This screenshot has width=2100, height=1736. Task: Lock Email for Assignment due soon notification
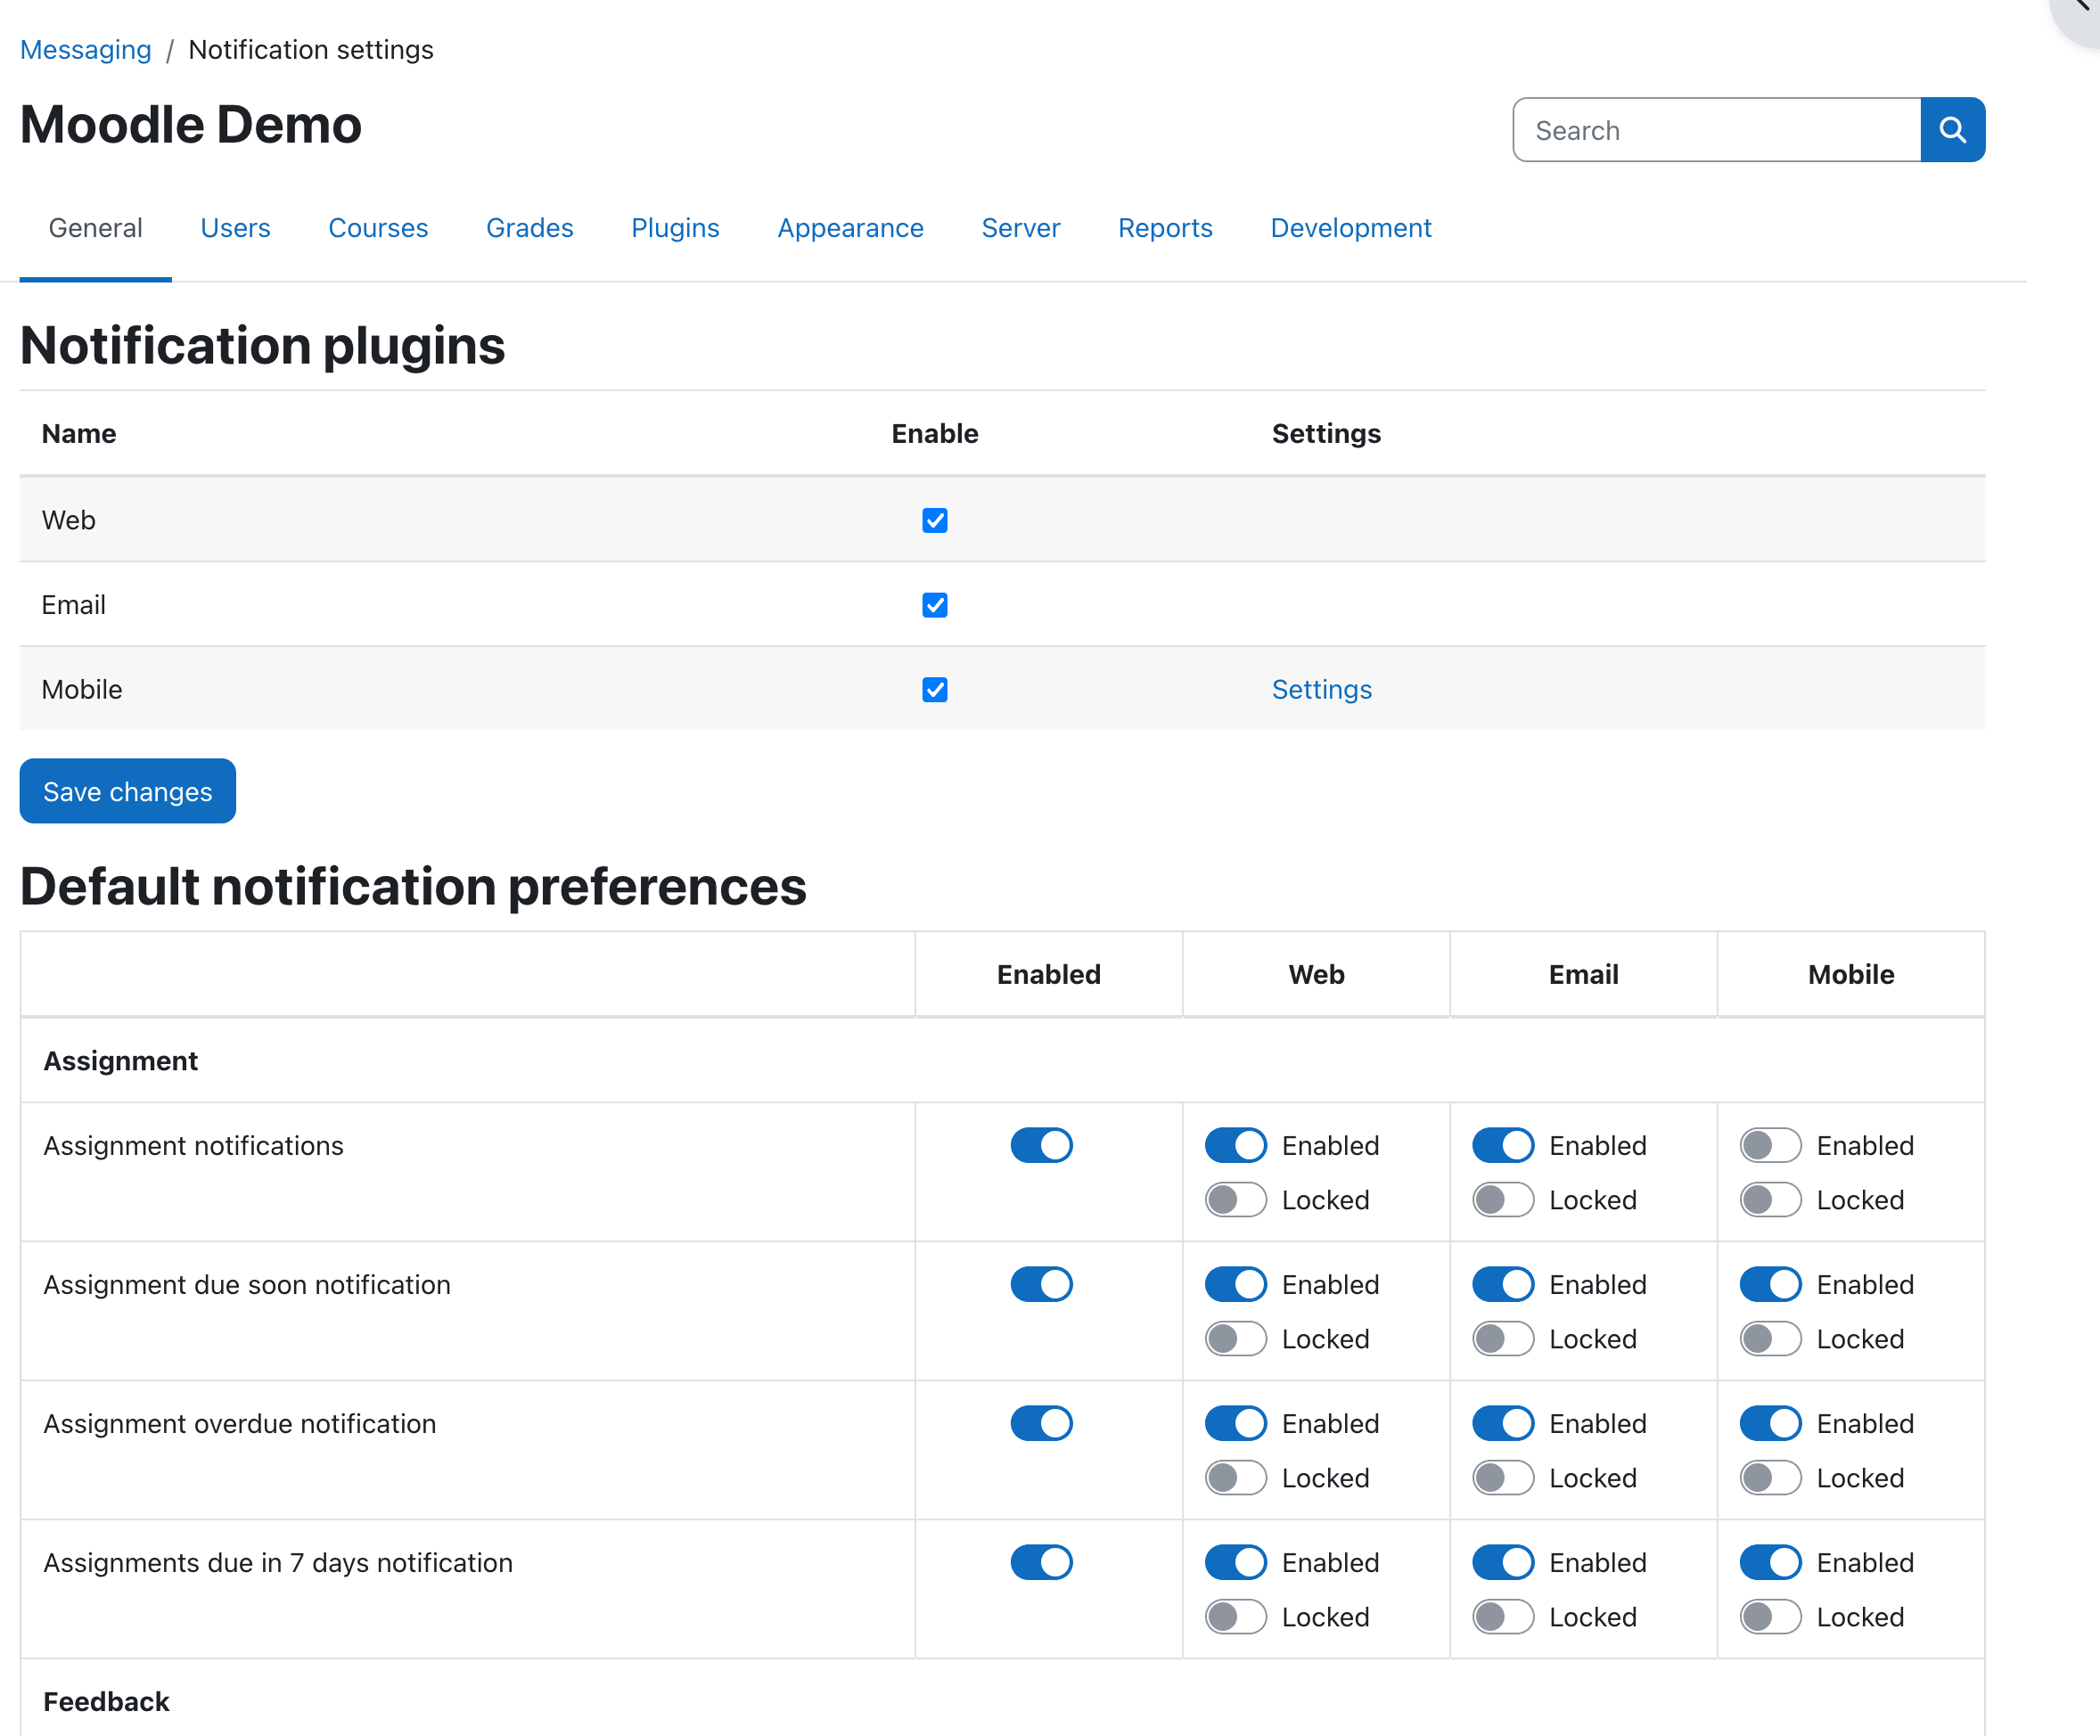click(1503, 1339)
